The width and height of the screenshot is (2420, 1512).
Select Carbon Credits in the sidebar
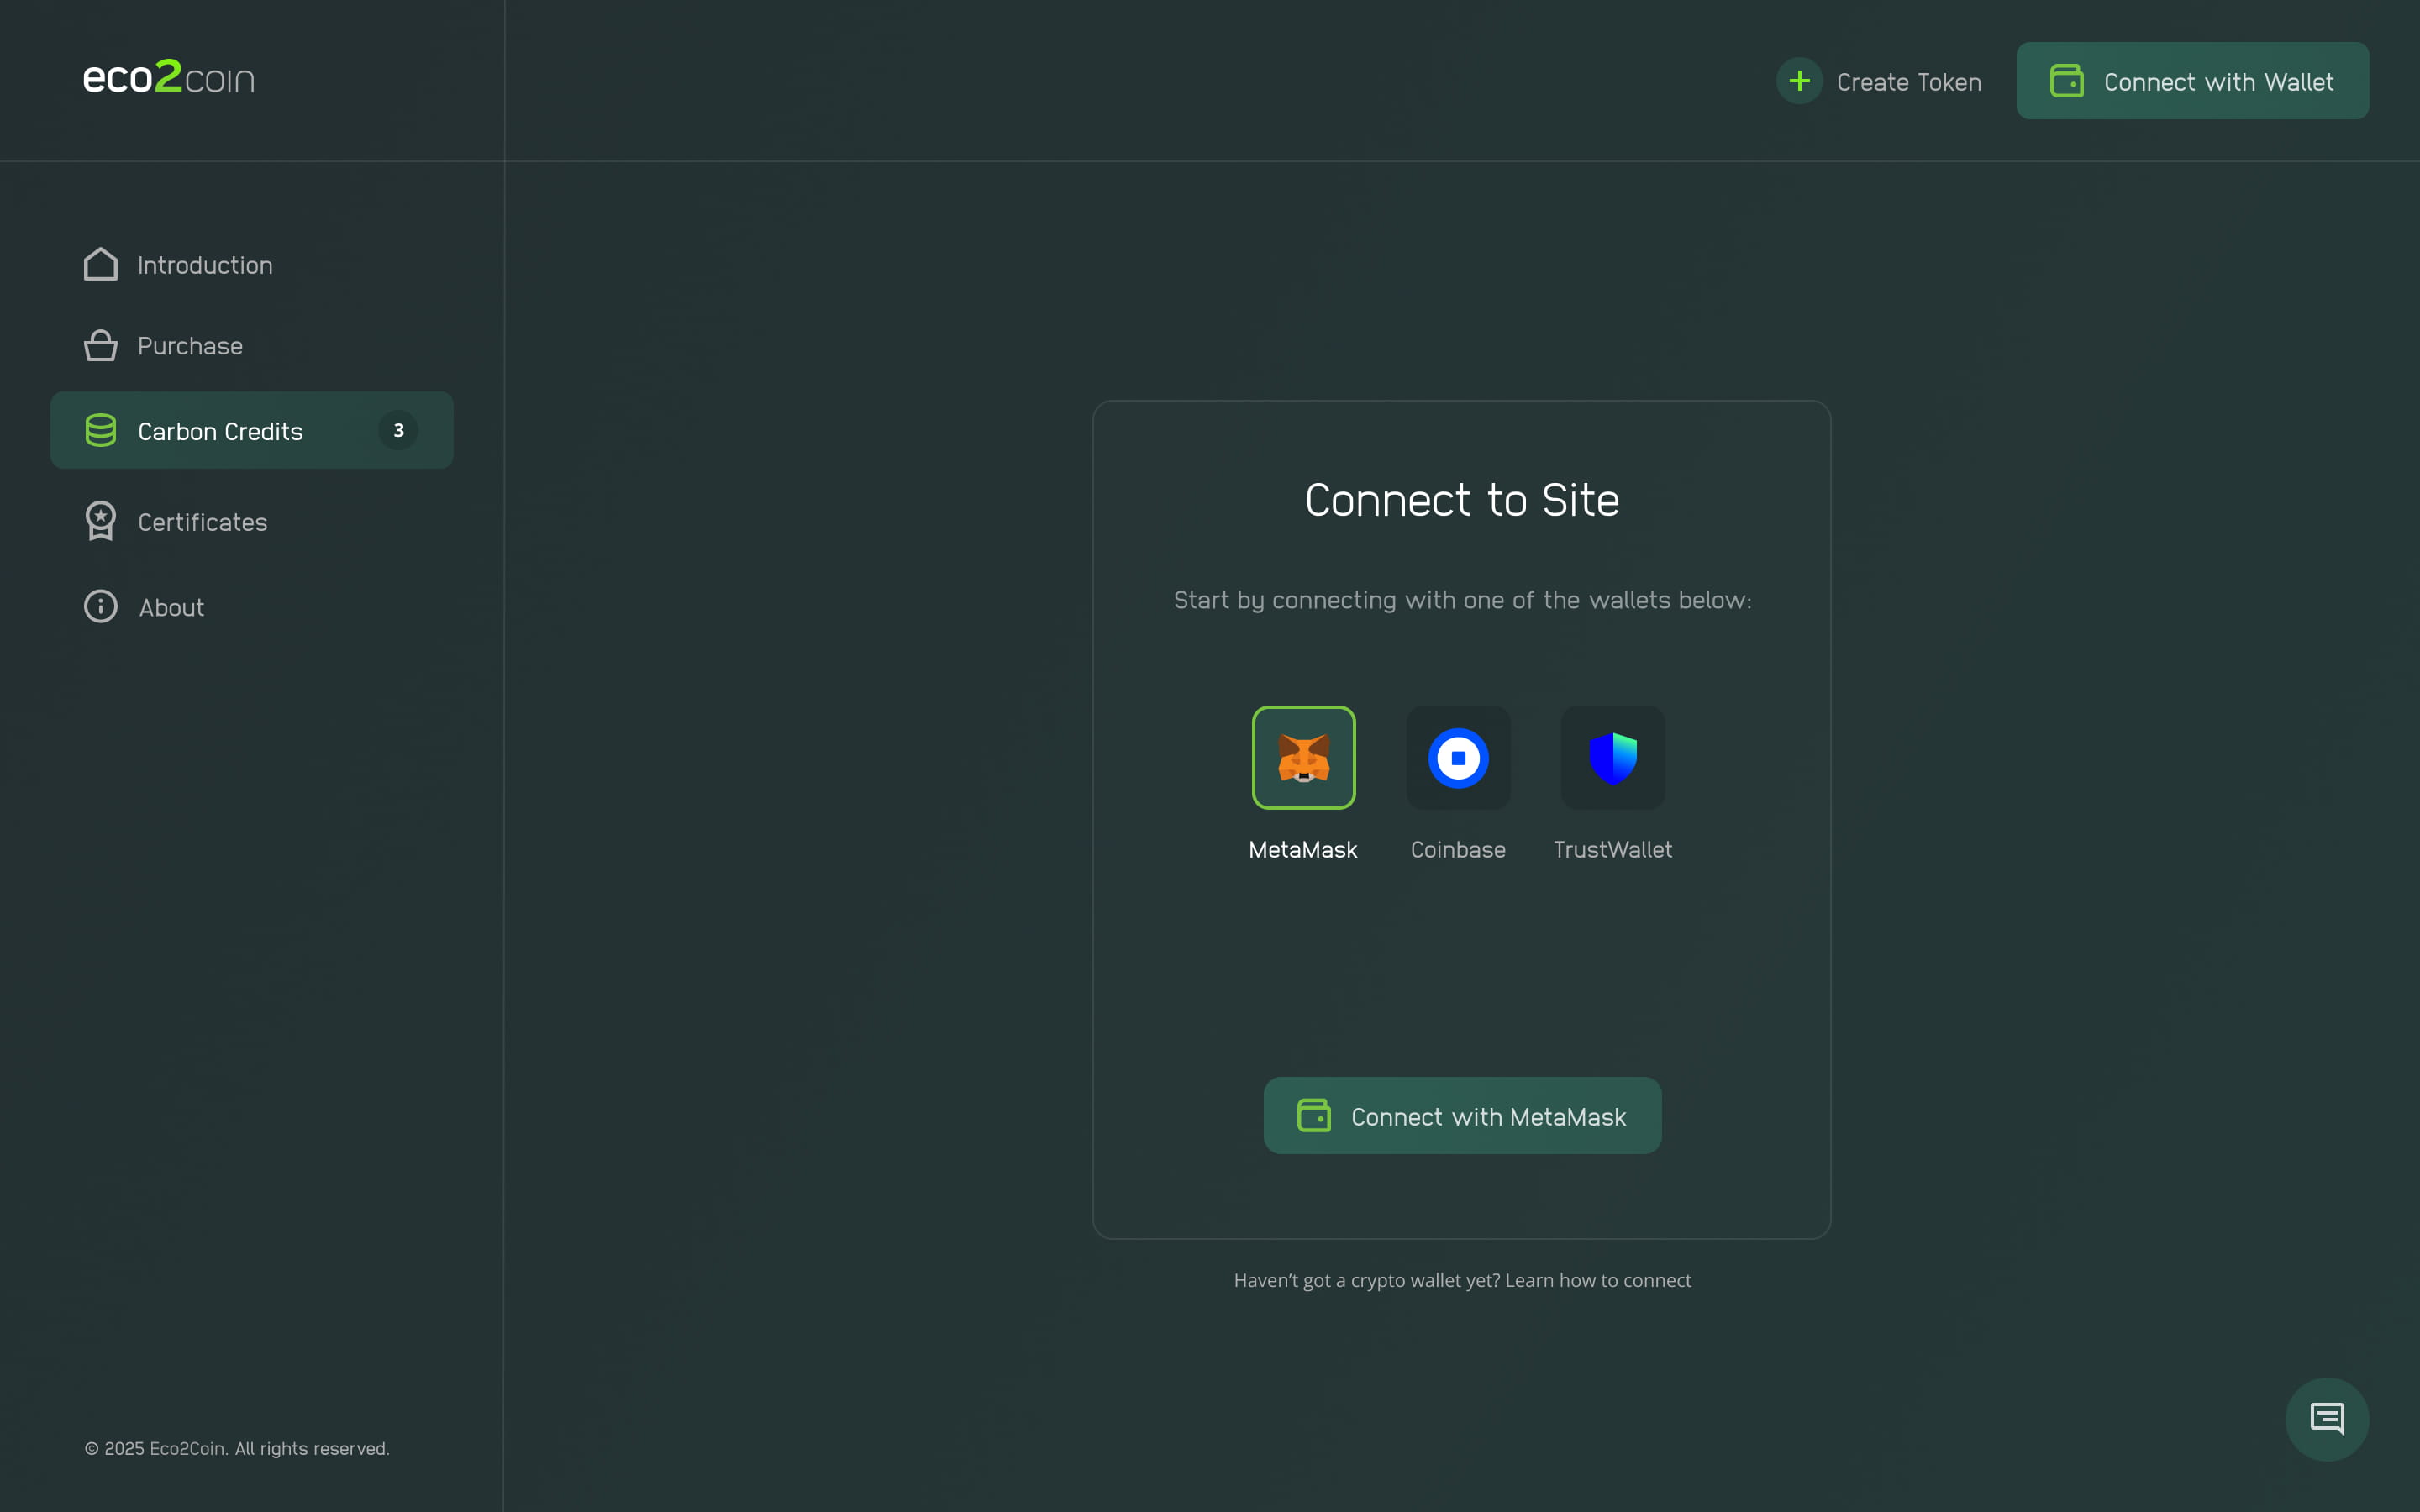click(x=252, y=430)
